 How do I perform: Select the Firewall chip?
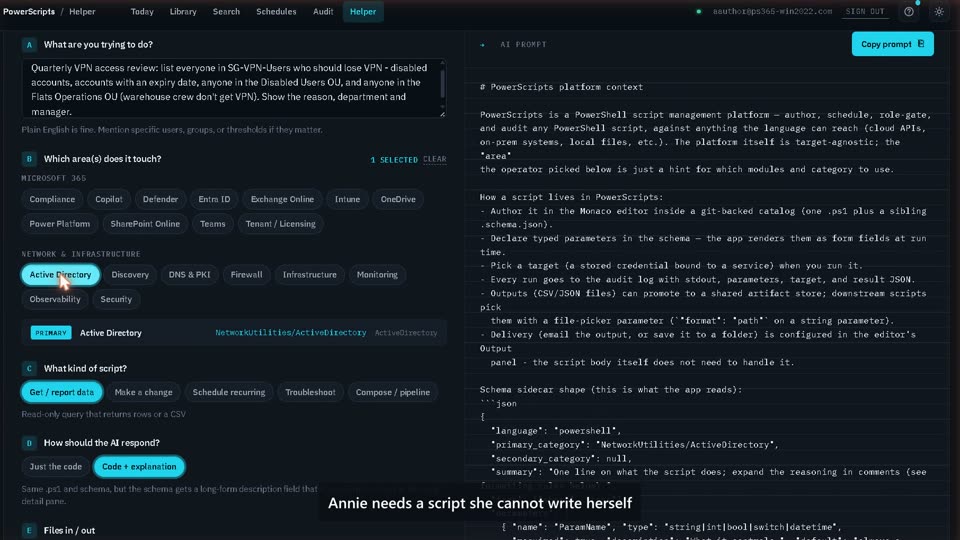click(246, 274)
